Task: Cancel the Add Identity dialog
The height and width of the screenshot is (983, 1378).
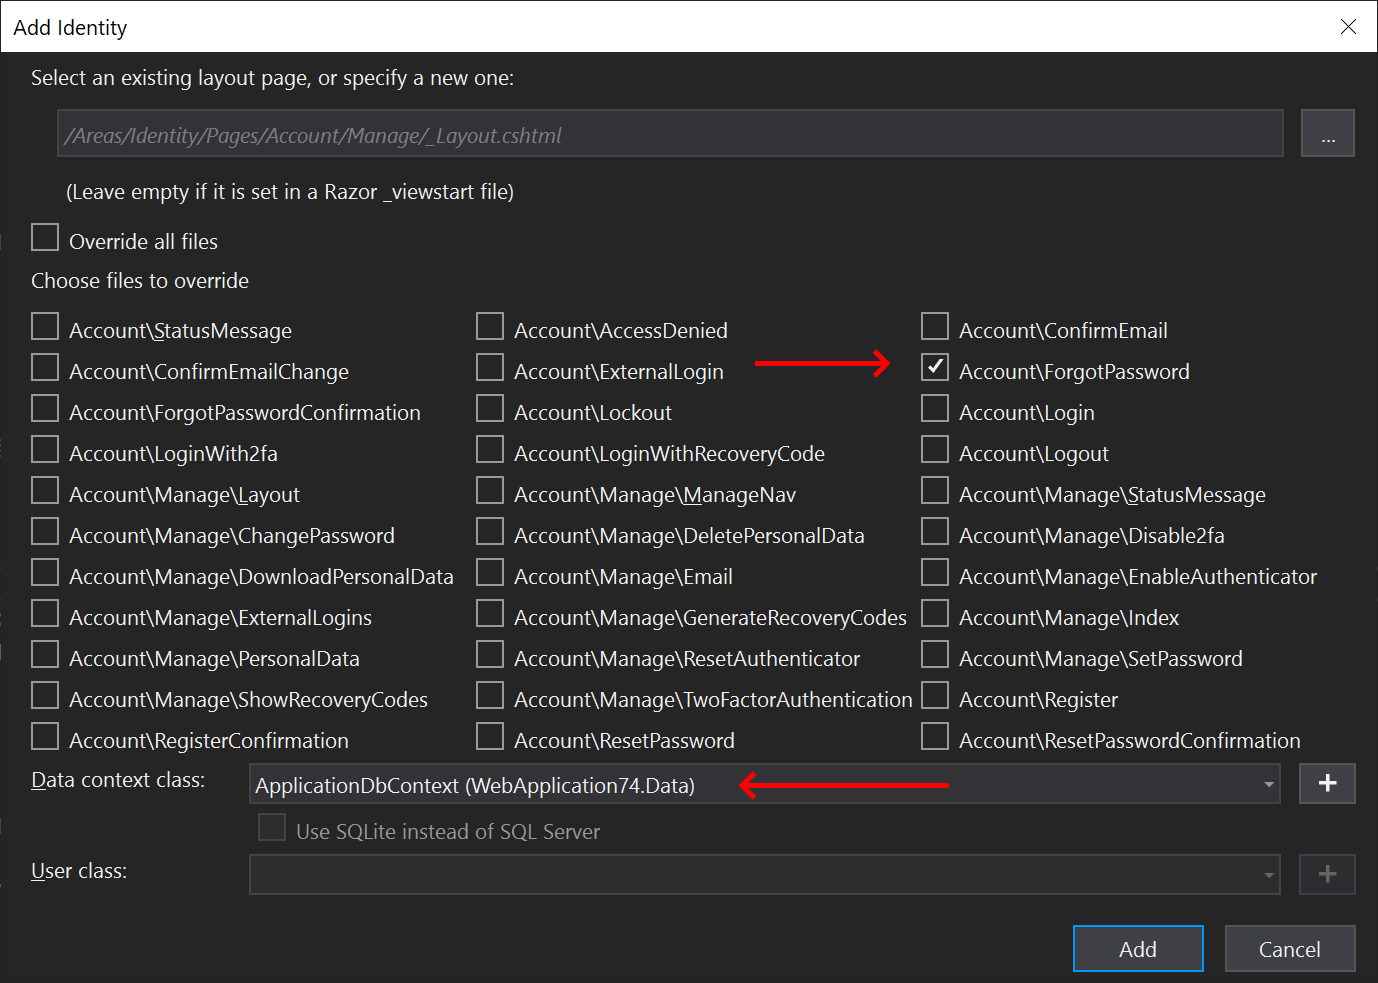Action: click(x=1289, y=948)
